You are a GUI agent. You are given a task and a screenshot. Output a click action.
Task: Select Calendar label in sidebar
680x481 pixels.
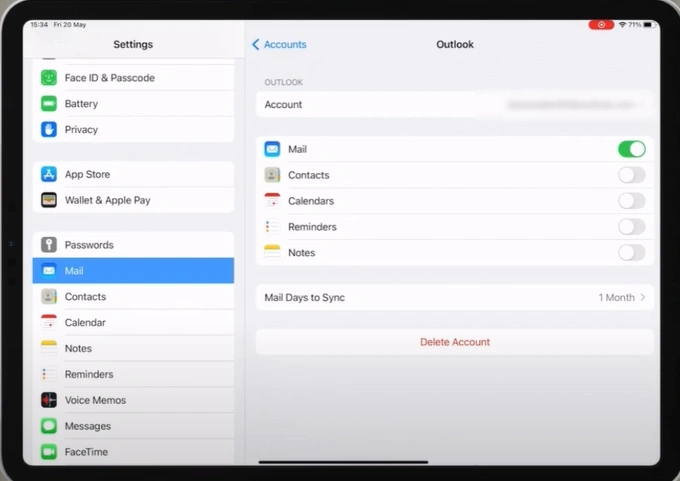85,323
